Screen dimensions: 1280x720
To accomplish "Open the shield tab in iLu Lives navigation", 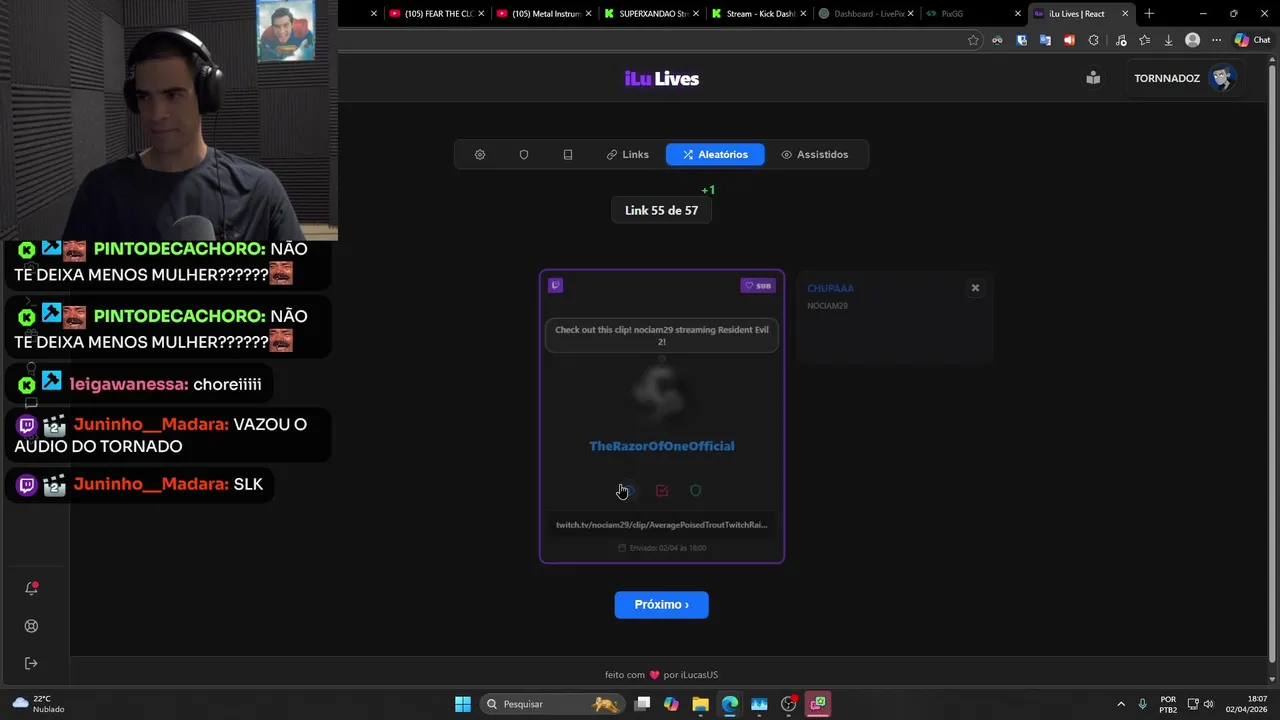I will [x=524, y=155].
